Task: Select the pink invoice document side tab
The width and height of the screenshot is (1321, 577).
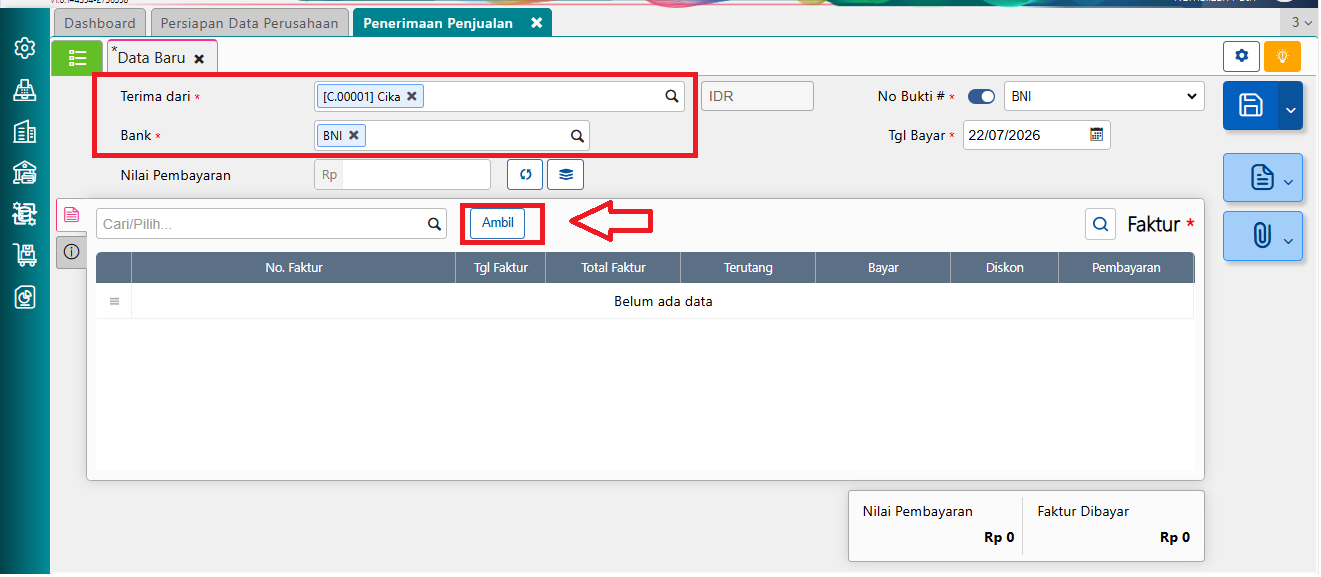Action: (71, 214)
